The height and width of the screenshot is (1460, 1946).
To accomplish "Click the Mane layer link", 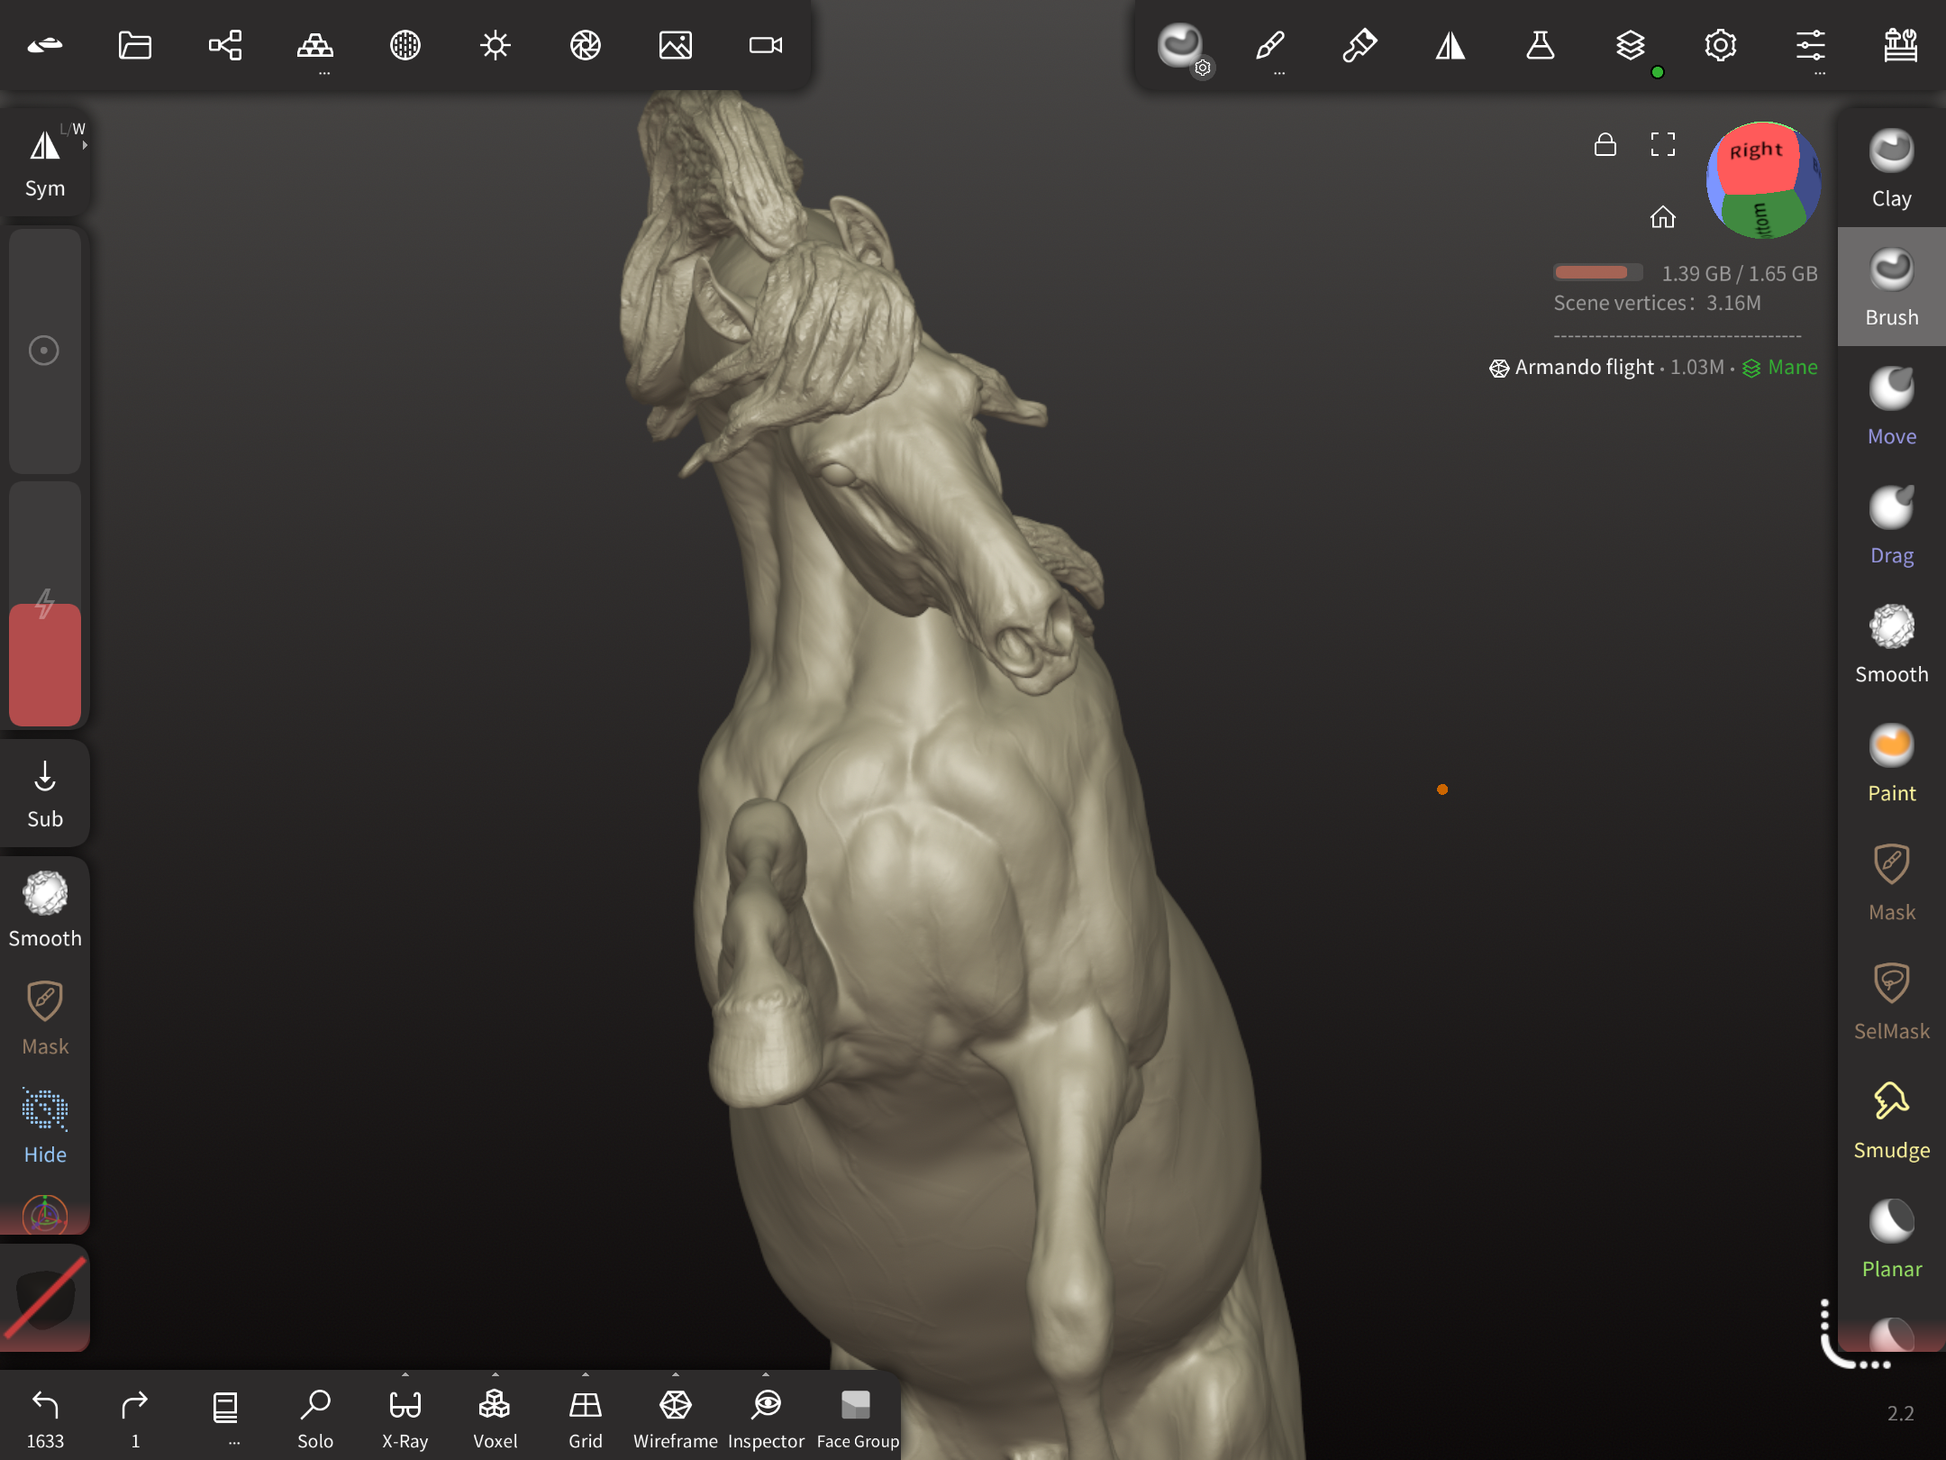I will (1791, 367).
